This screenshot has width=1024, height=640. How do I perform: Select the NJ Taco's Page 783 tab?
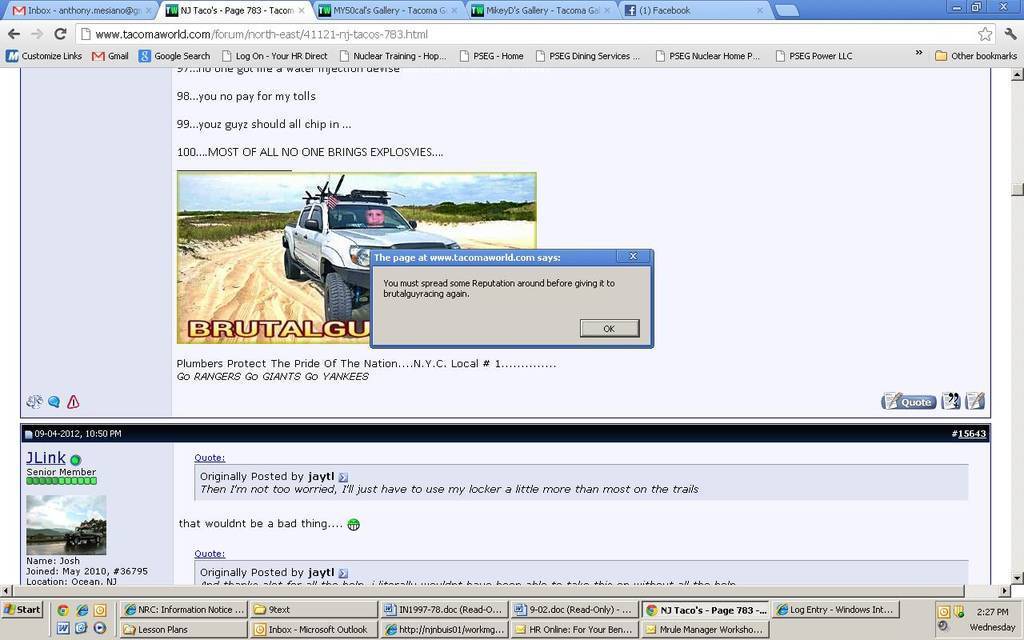point(235,10)
